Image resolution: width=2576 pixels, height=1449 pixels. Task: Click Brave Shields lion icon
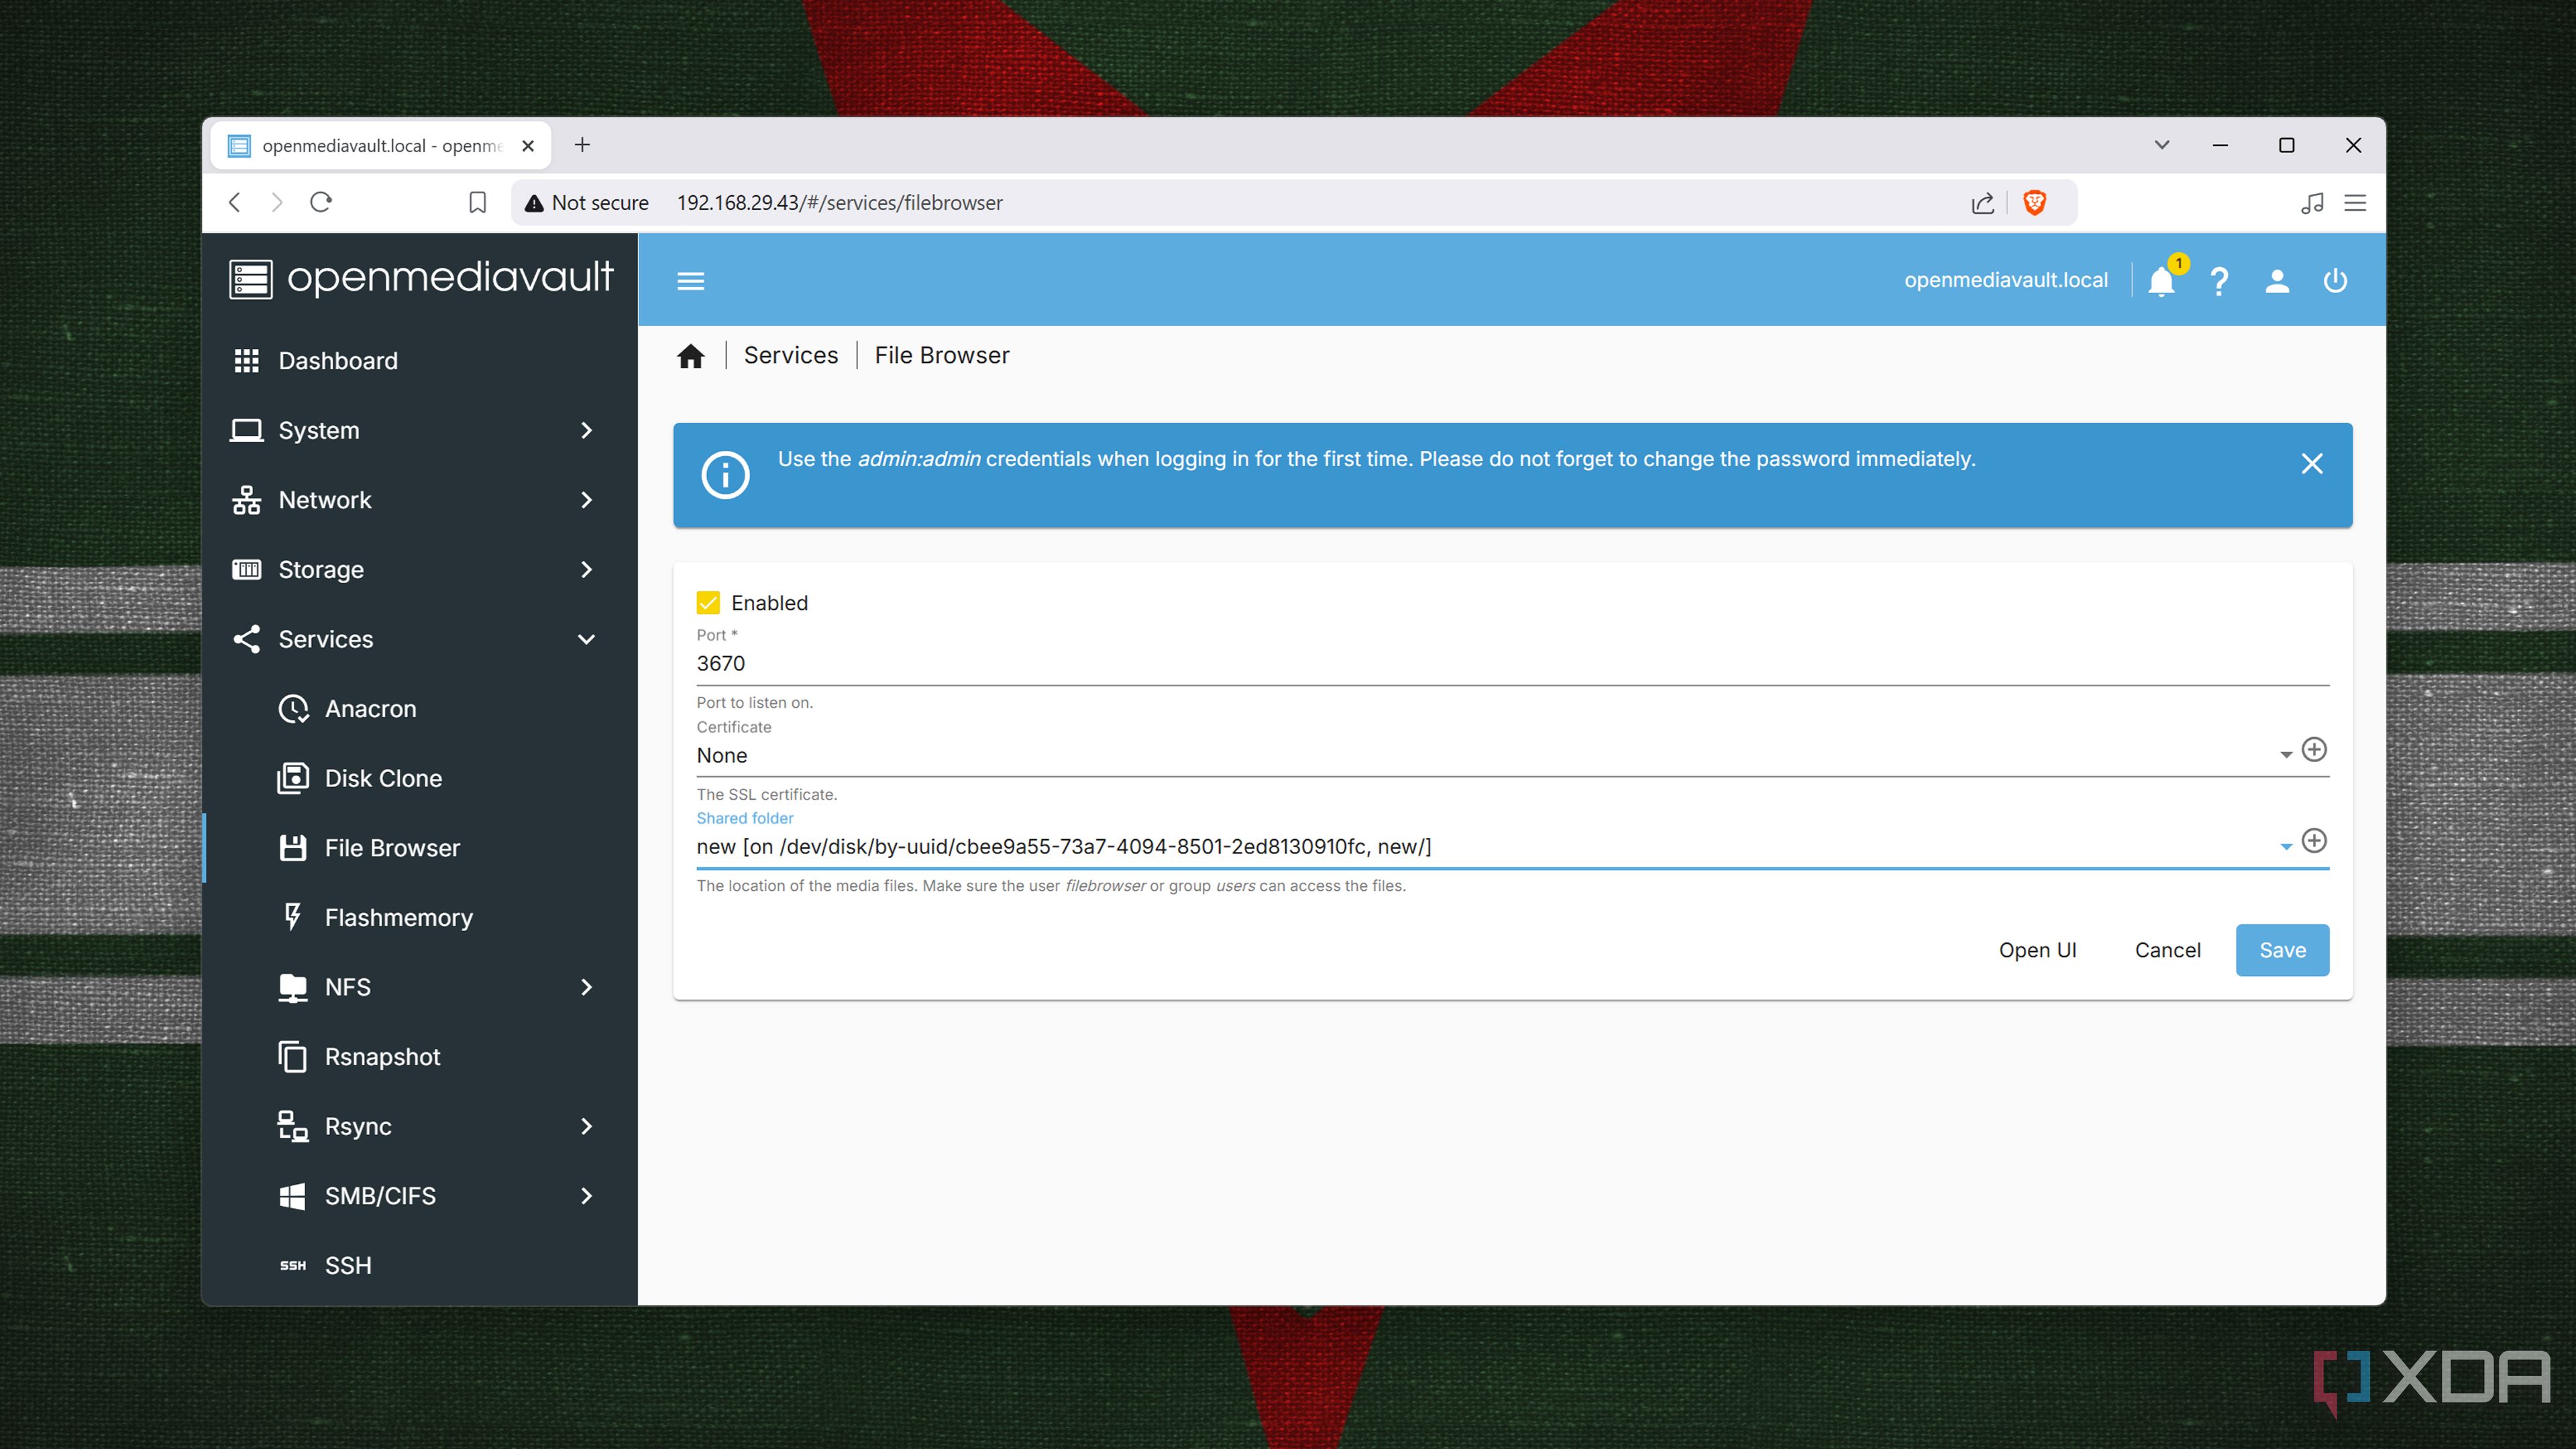coord(2034,203)
